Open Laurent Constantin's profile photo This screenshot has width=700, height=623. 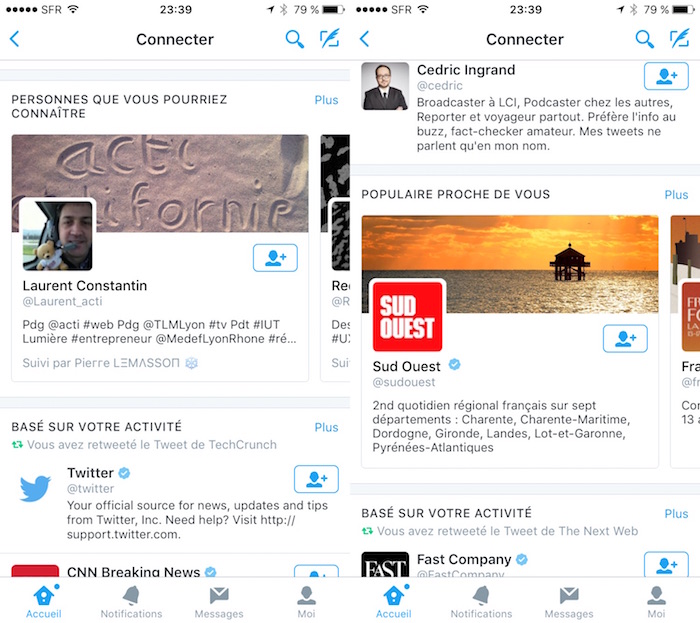[x=58, y=235]
